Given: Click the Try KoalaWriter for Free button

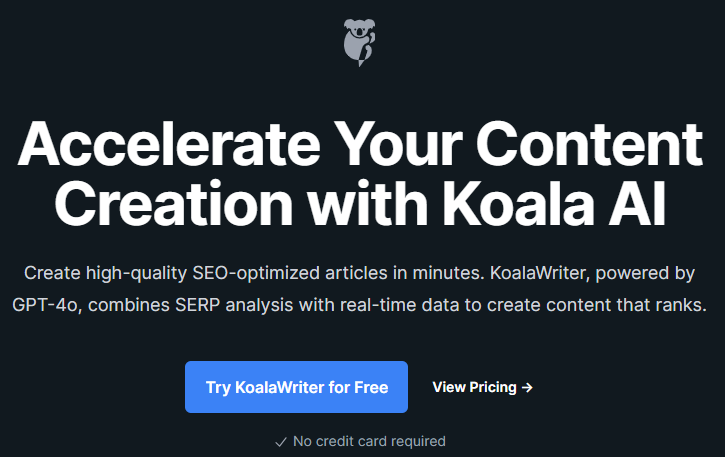Looking at the screenshot, I should 296,387.
